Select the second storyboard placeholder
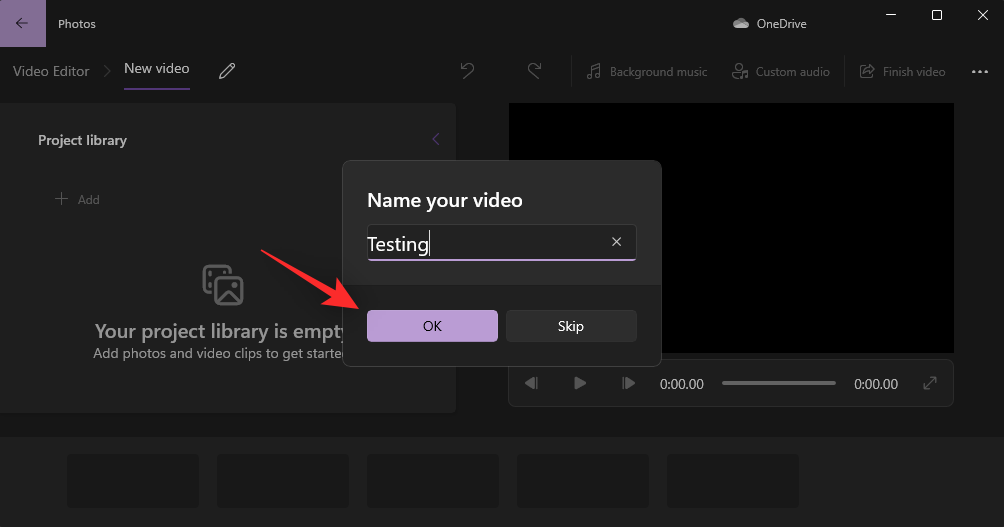 (x=283, y=481)
